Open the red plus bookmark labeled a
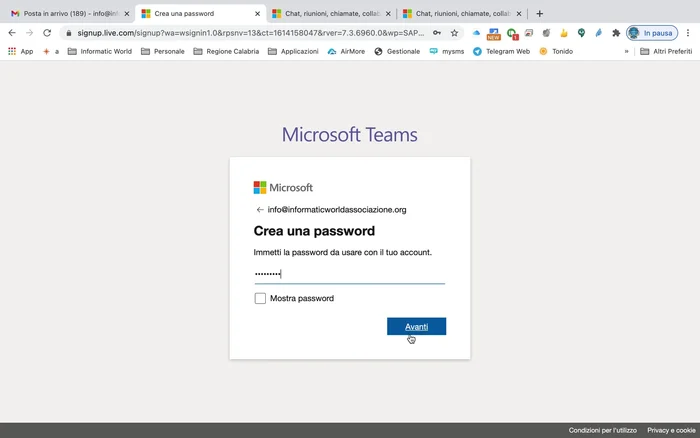 [x=50, y=51]
